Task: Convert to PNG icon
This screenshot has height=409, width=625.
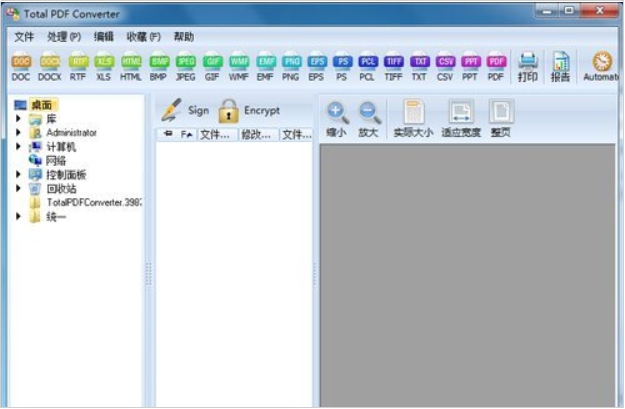Action: tap(291, 67)
